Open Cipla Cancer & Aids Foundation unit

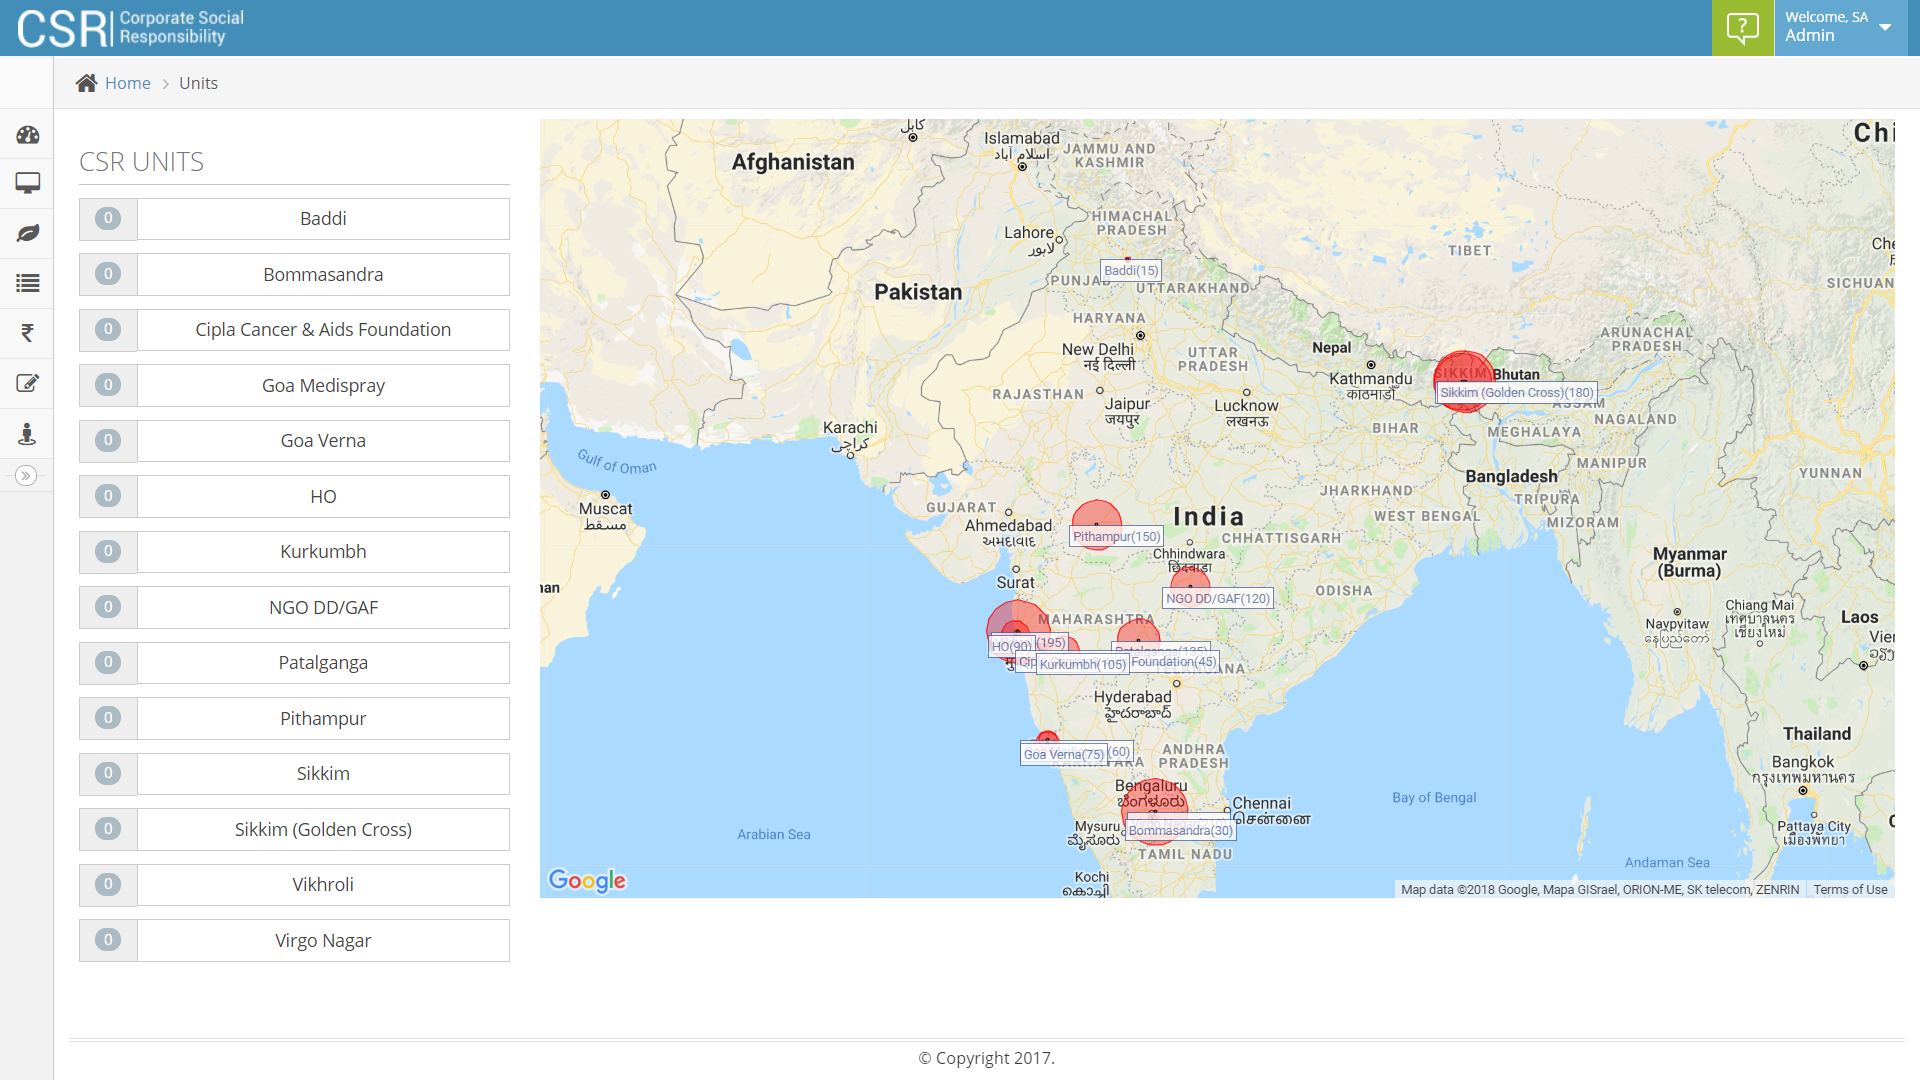[x=323, y=330]
